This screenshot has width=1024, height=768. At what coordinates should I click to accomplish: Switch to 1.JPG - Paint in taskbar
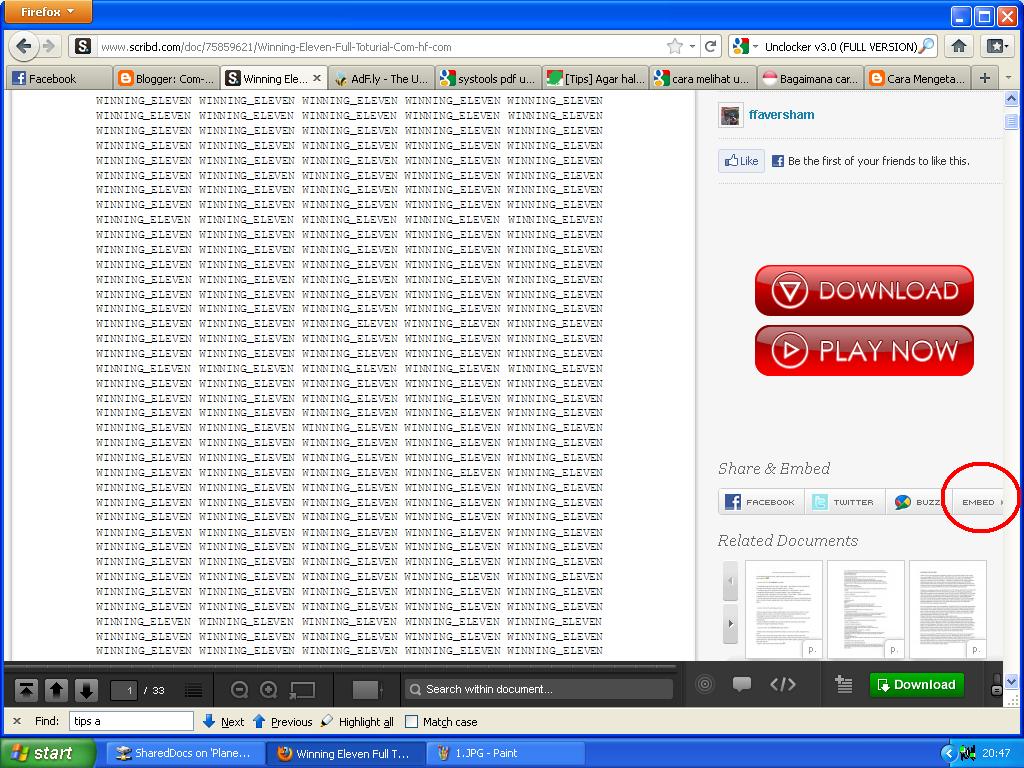(x=504, y=753)
